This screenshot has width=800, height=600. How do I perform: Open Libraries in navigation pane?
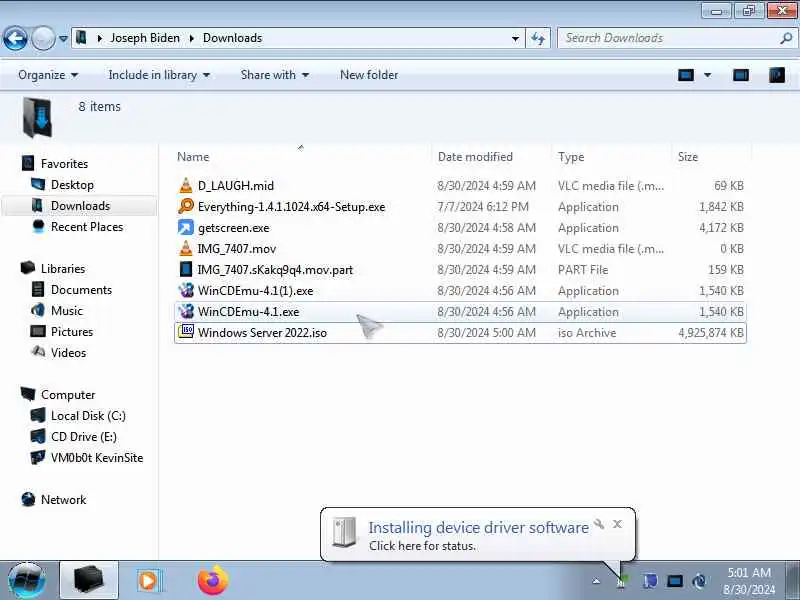tap(63, 268)
